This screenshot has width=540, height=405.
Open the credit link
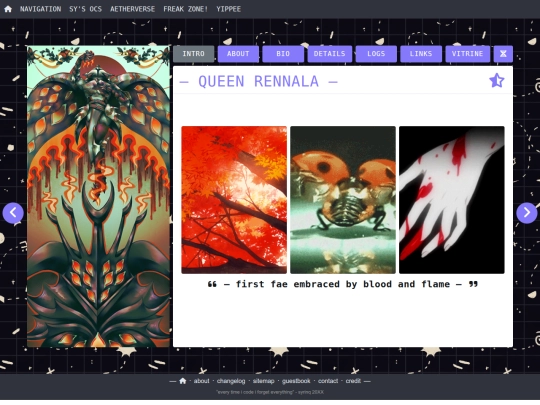click(353, 381)
